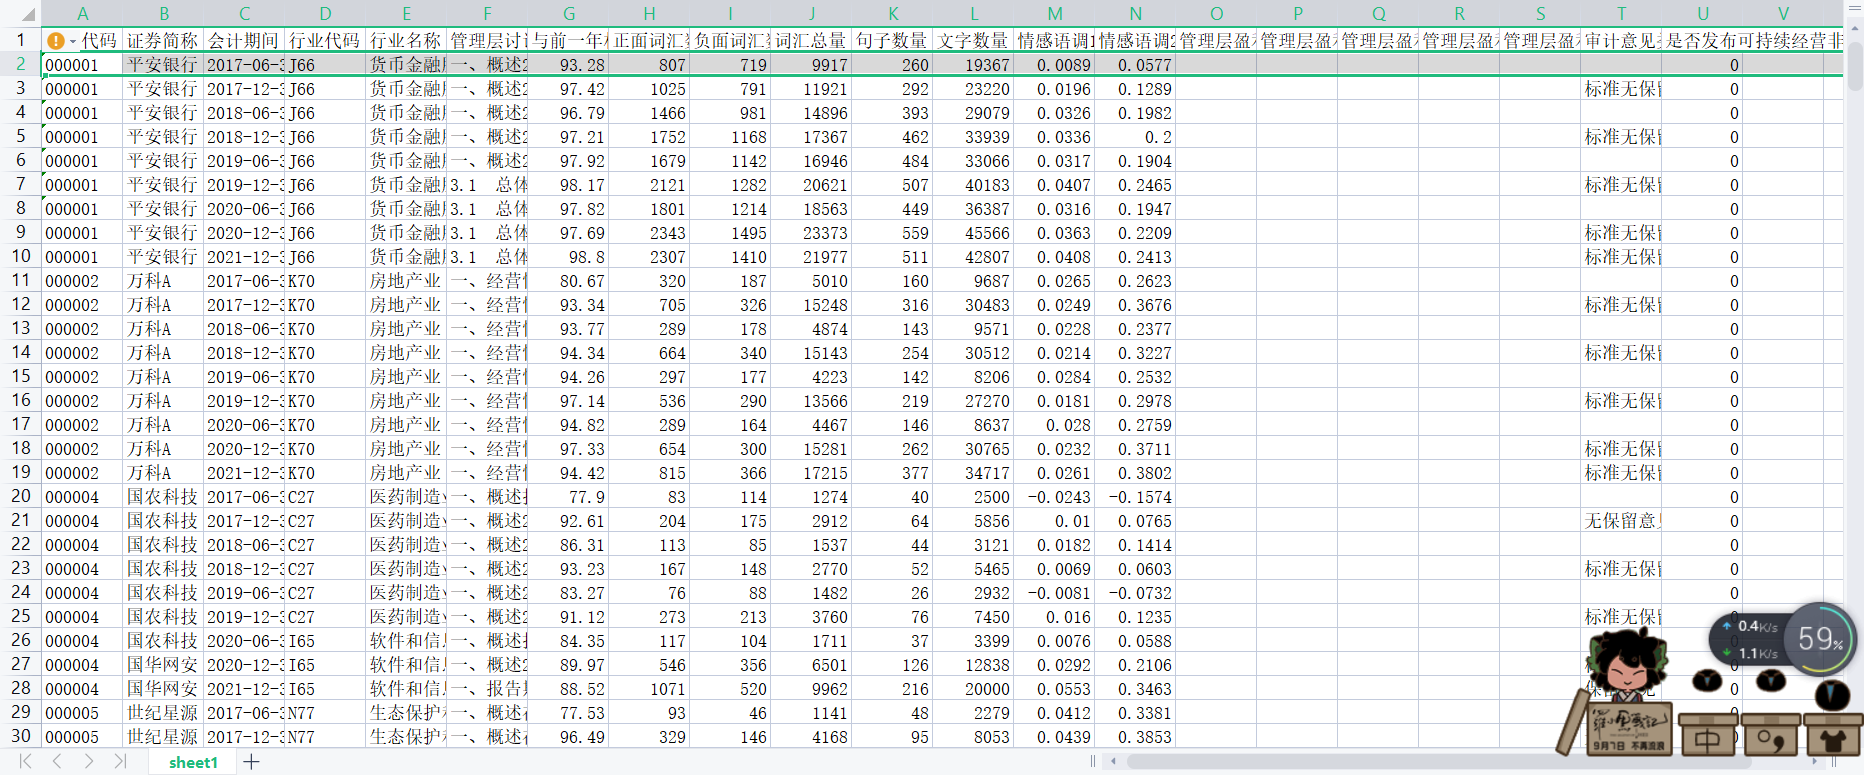This screenshot has height=775, width=1864.
Task: Click the 中 input method box
Action: click(x=1707, y=737)
